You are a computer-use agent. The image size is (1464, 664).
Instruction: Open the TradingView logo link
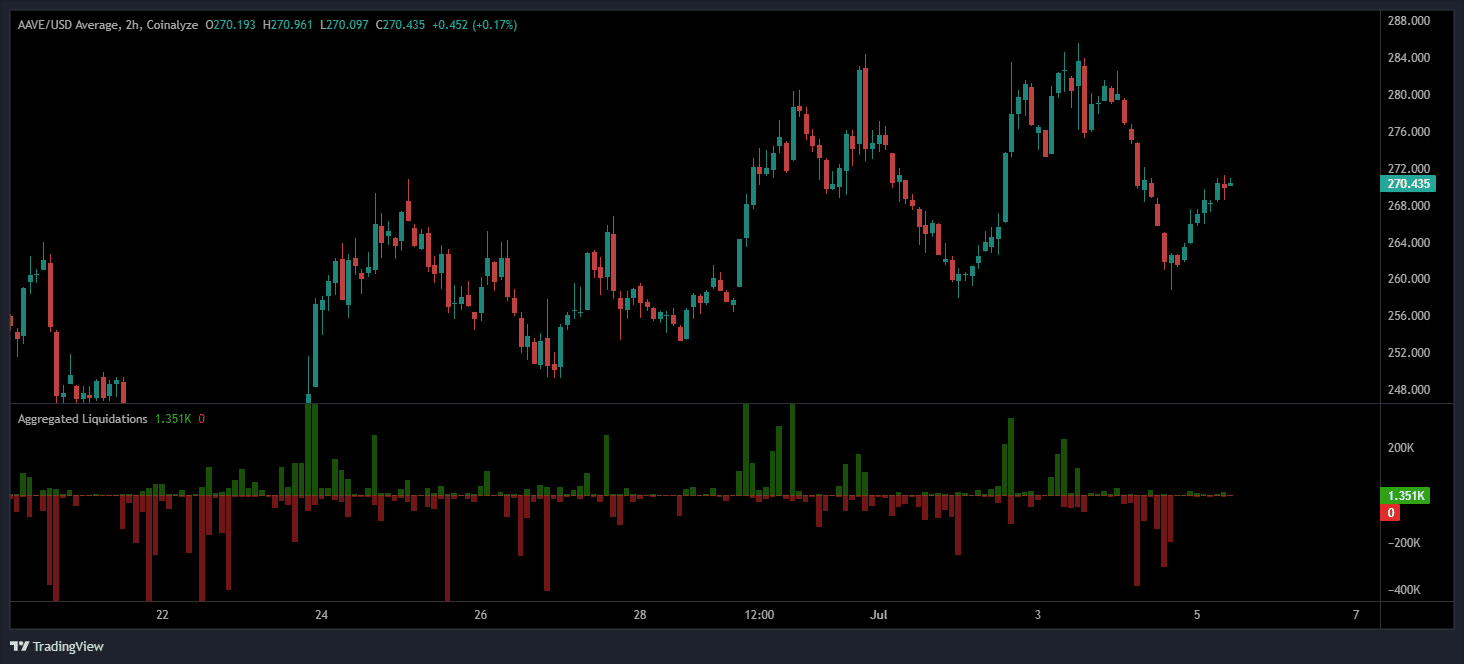[57, 646]
